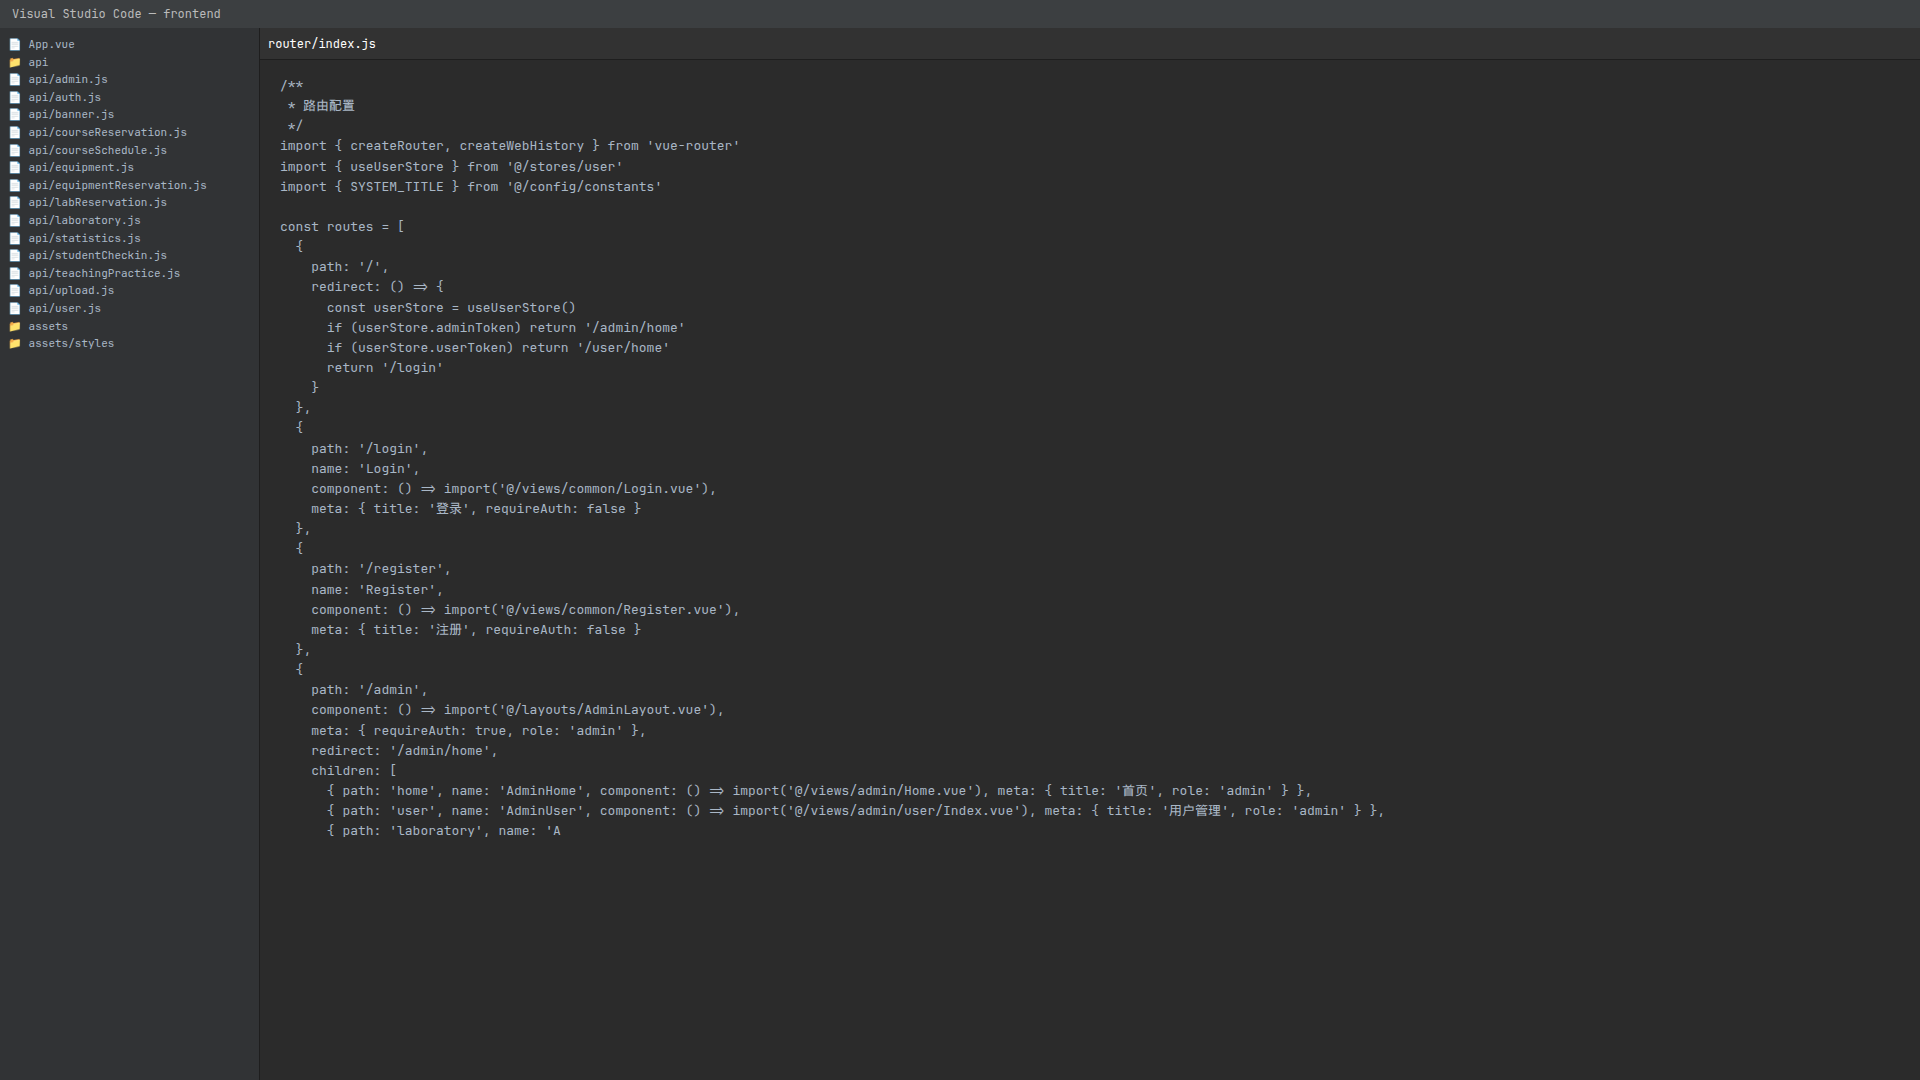Click the 用户管理 title string
The width and height of the screenshot is (1920, 1080).
1195,811
